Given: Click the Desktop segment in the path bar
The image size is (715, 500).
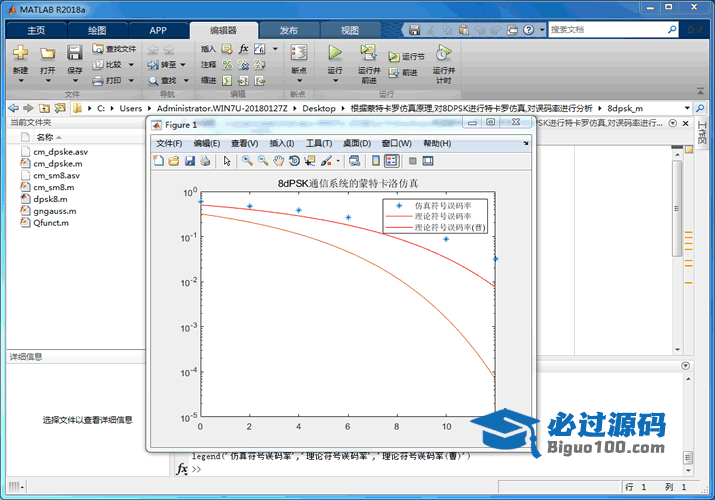Looking at the screenshot, I should 319,108.
